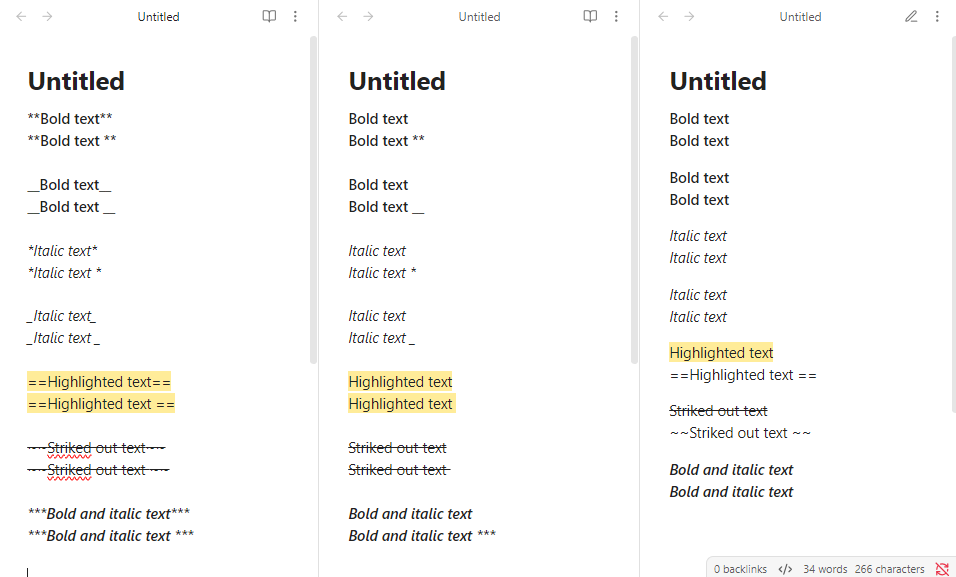Navigate forward in the middle pane
Screen dimensions: 956x577
pyautogui.click(x=368, y=16)
